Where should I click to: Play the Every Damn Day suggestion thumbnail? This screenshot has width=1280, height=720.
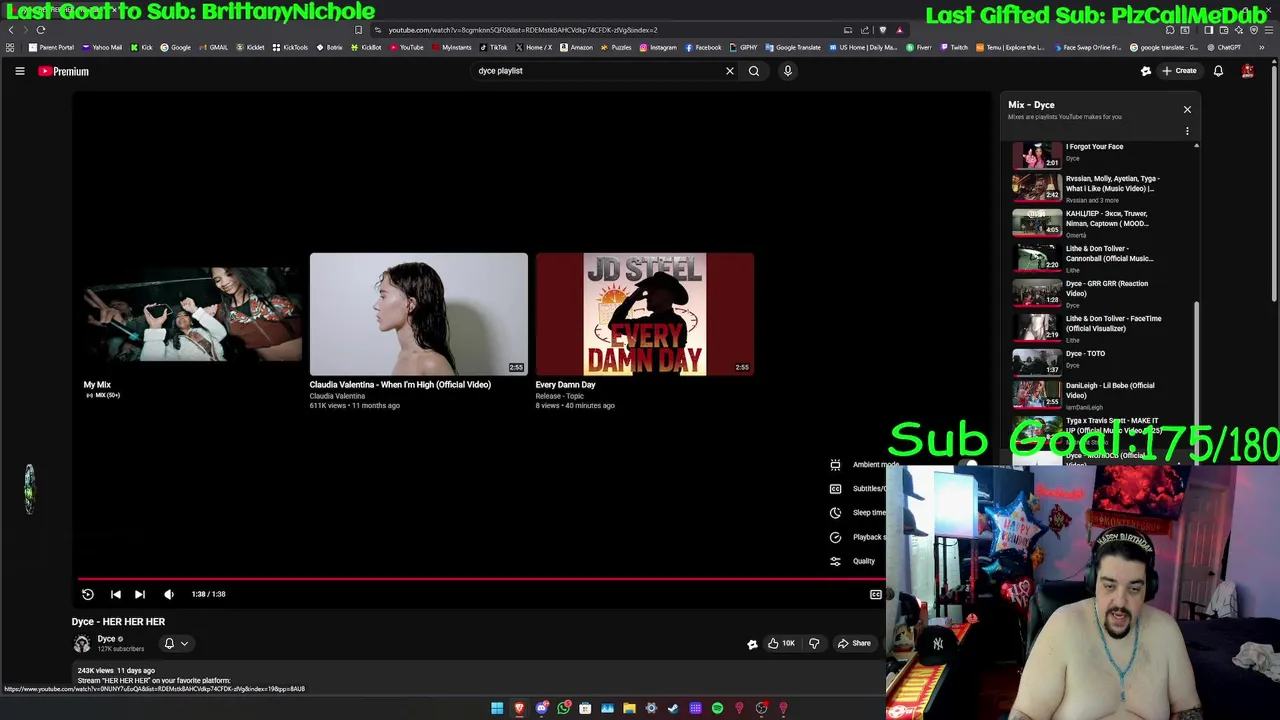pos(644,314)
